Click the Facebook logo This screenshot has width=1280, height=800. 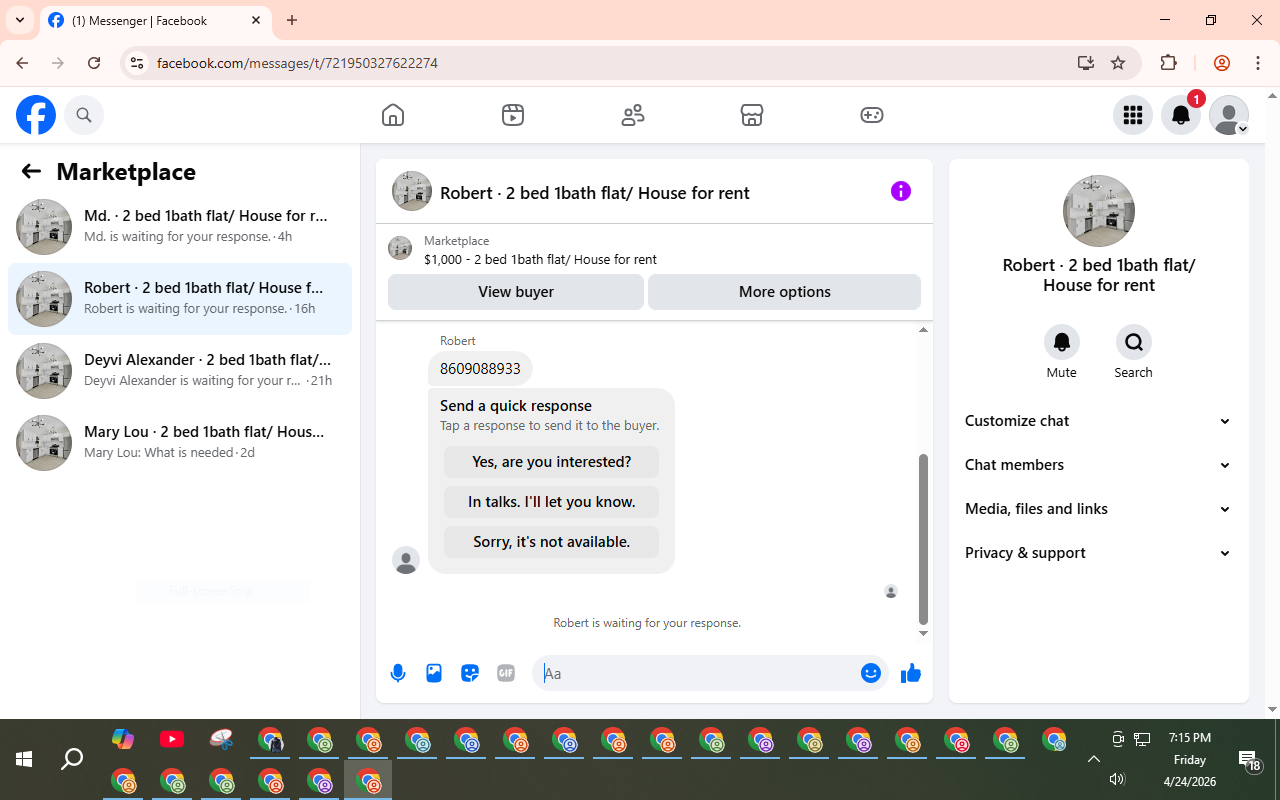click(x=36, y=115)
